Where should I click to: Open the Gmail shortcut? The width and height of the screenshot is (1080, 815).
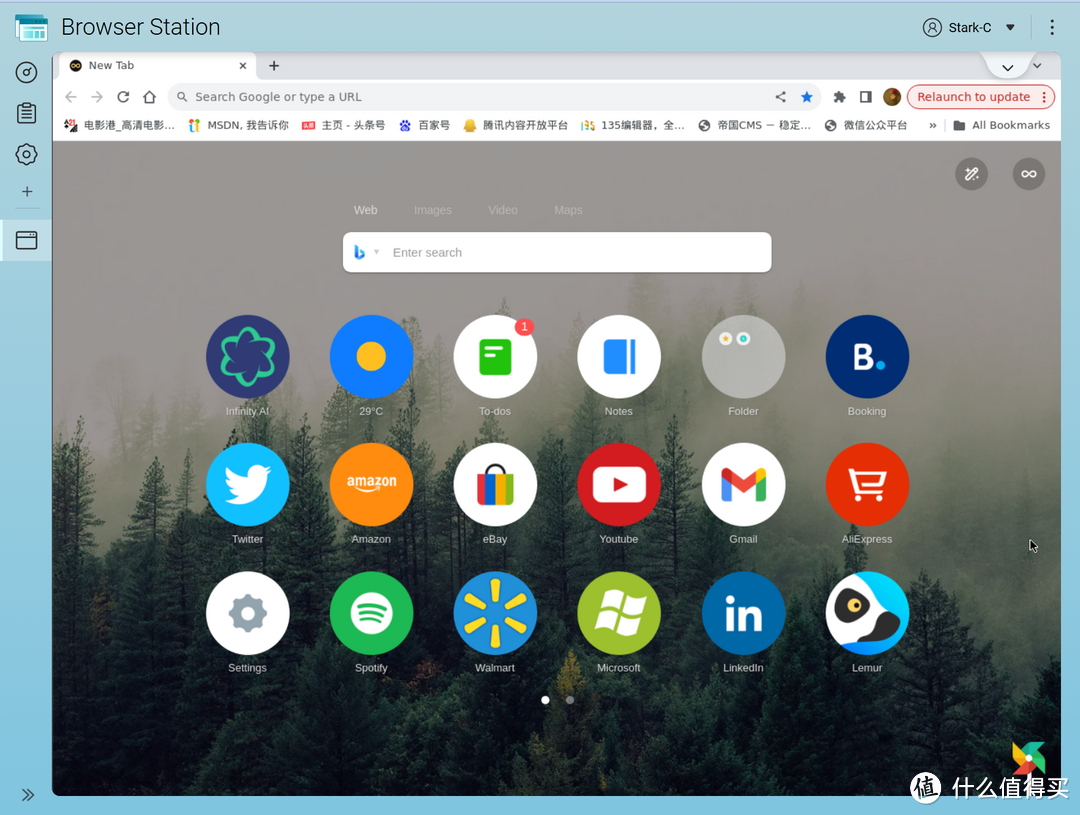pos(743,484)
